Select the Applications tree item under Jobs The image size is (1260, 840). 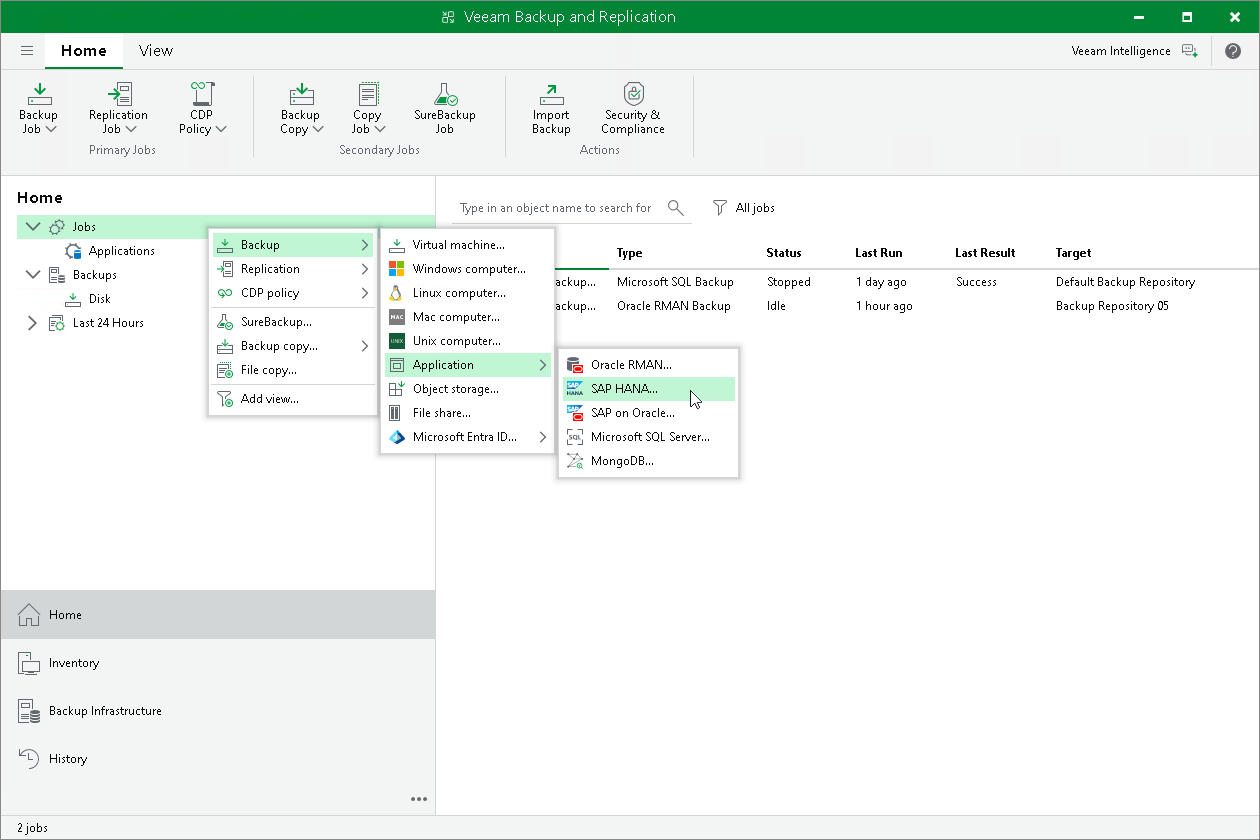click(121, 251)
